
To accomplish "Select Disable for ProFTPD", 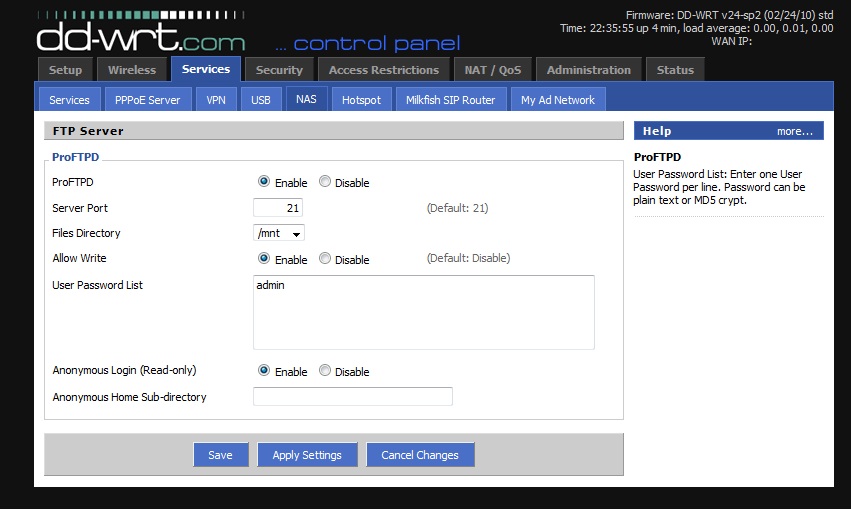I will pyautogui.click(x=325, y=182).
